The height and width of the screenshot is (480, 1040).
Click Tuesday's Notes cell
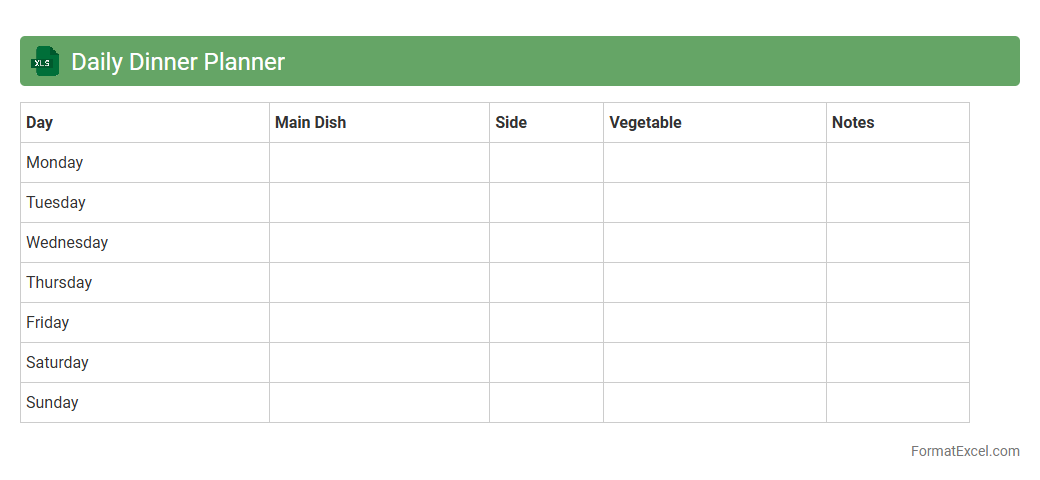(x=897, y=202)
